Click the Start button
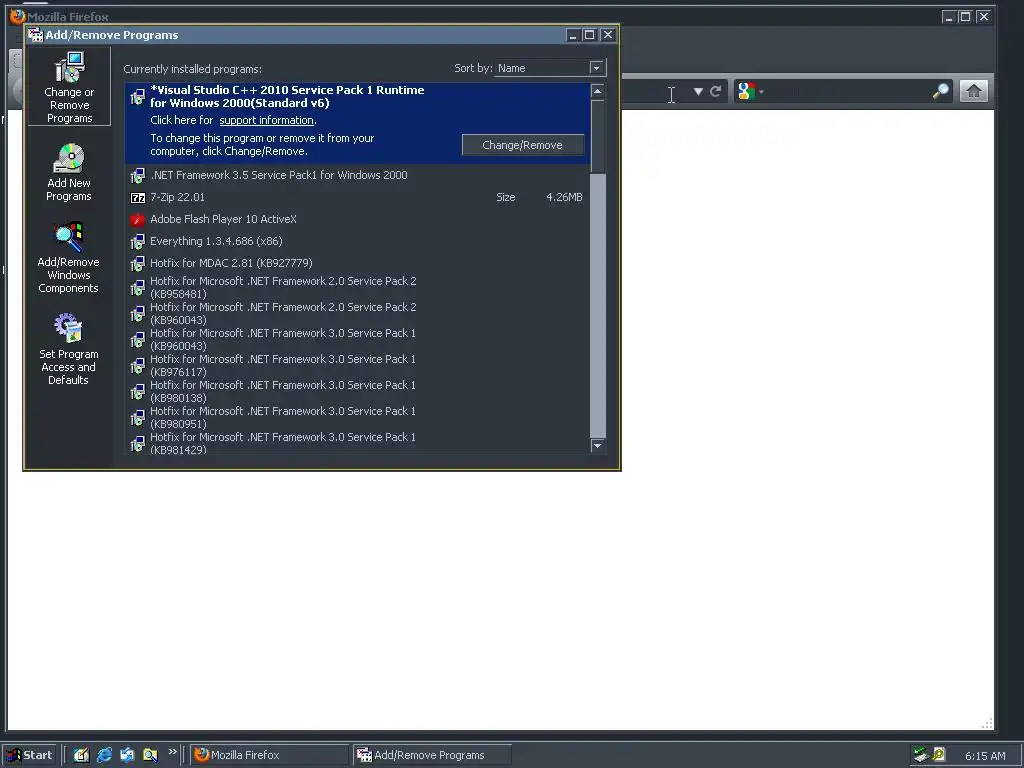Viewport: 1024px width, 768px height. click(31, 755)
